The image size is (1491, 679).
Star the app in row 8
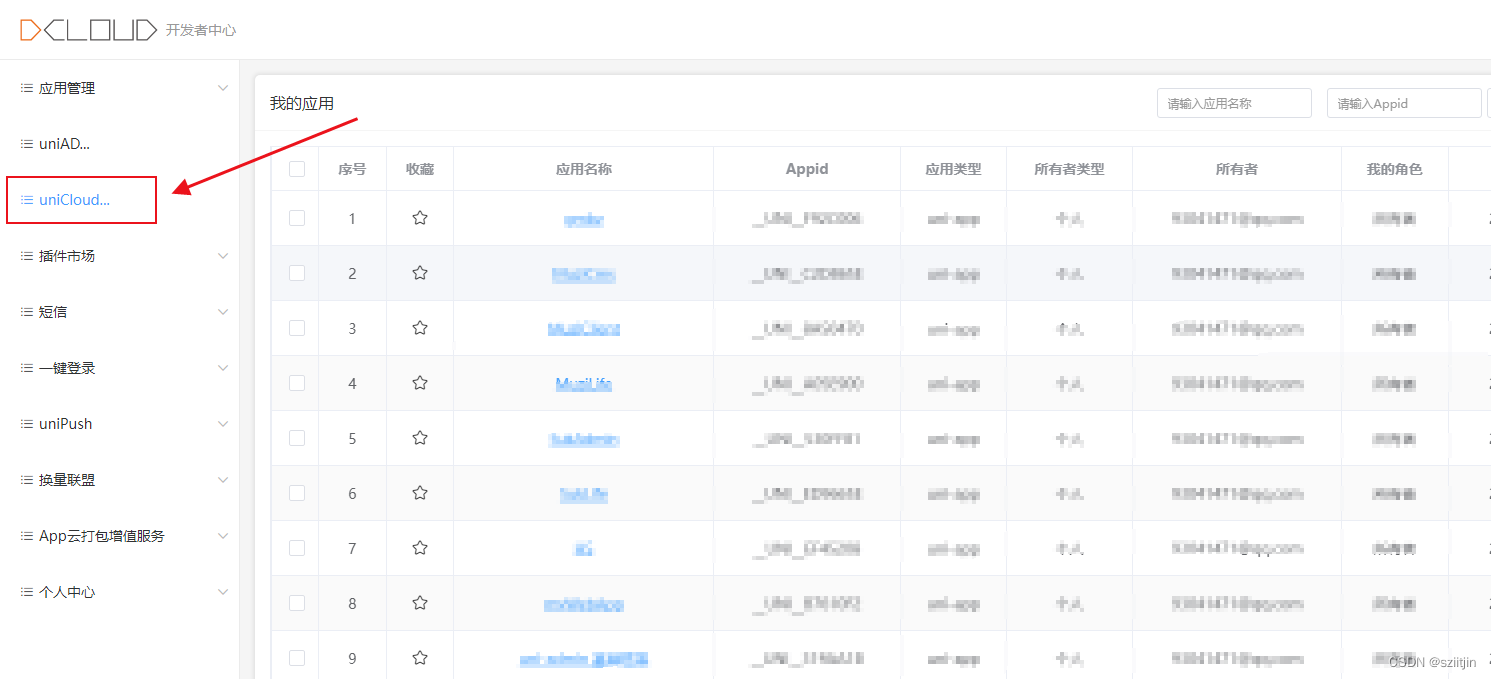pos(420,602)
